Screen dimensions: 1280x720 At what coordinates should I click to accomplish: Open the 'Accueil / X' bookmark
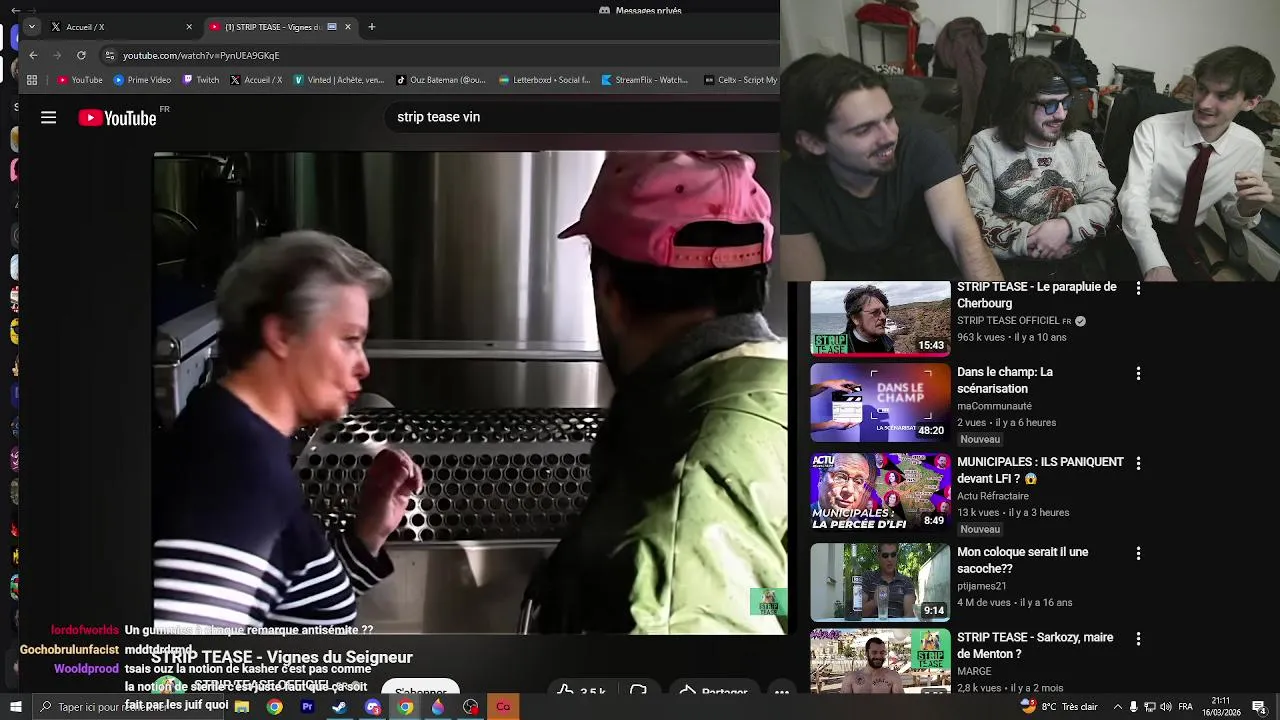coord(256,80)
